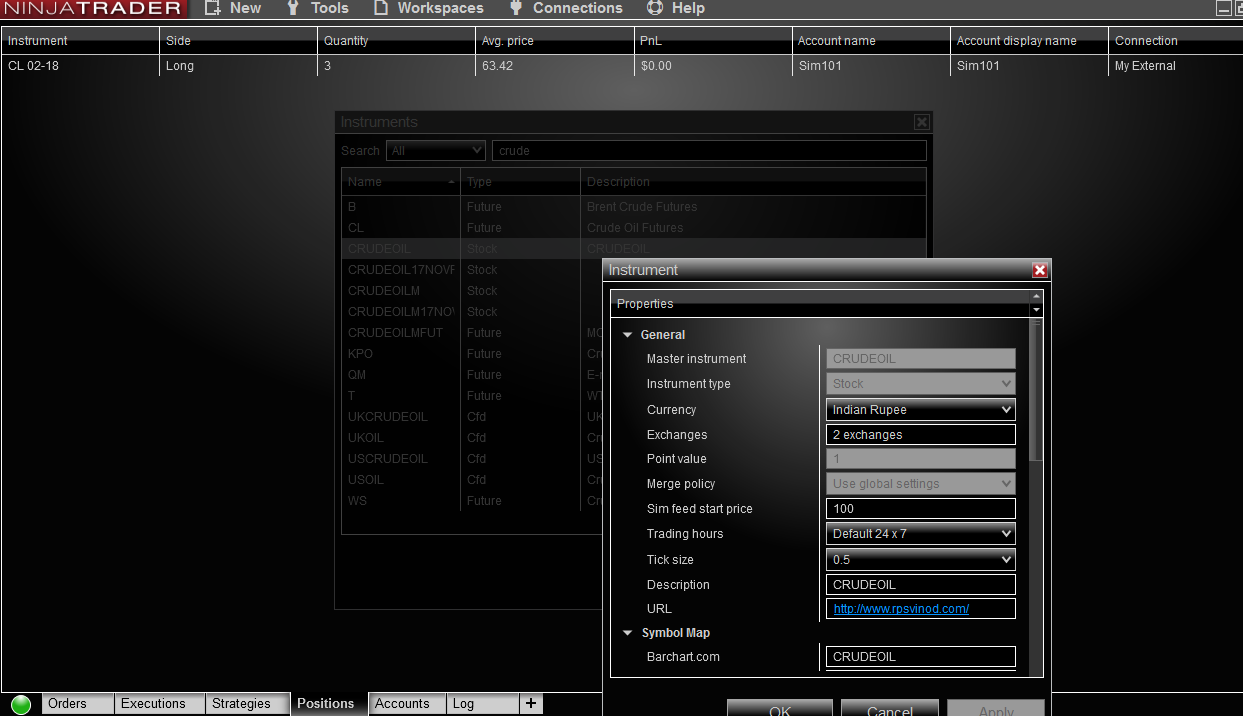The image size is (1243, 716).
Task: Open the instrument type filter dropdown in Instruments
Action: coord(436,151)
